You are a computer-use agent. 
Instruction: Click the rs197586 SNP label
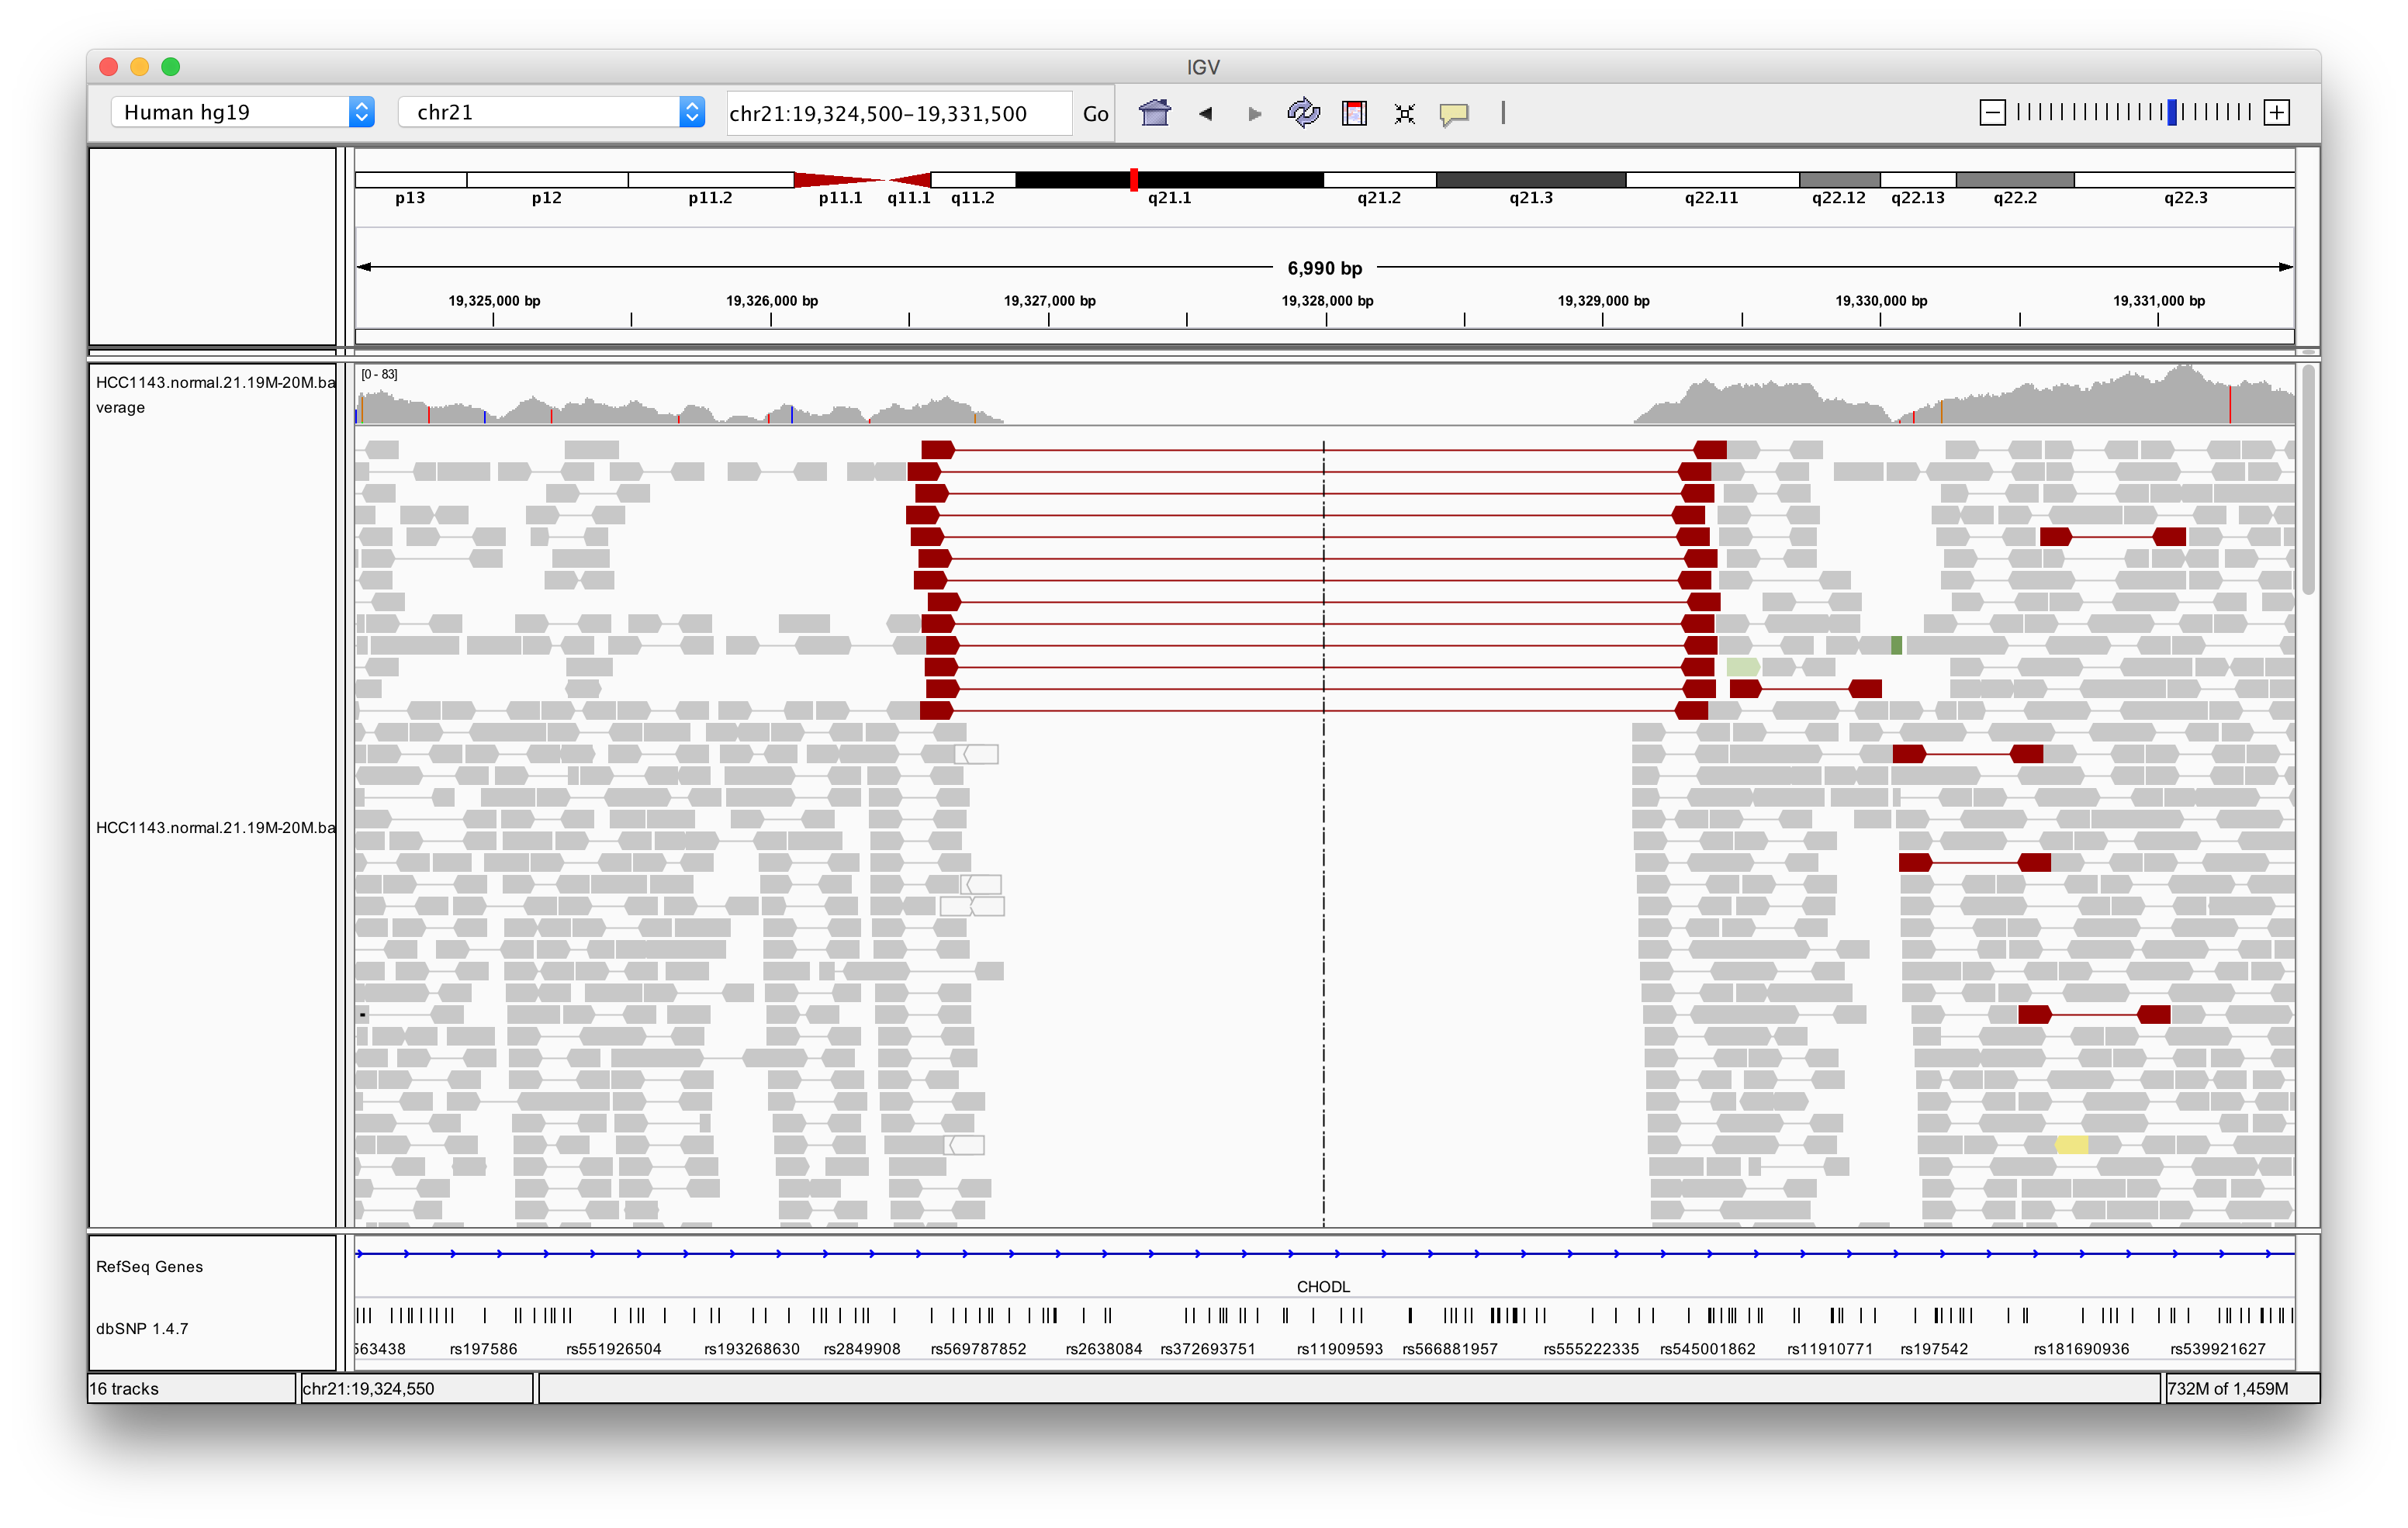483,1348
